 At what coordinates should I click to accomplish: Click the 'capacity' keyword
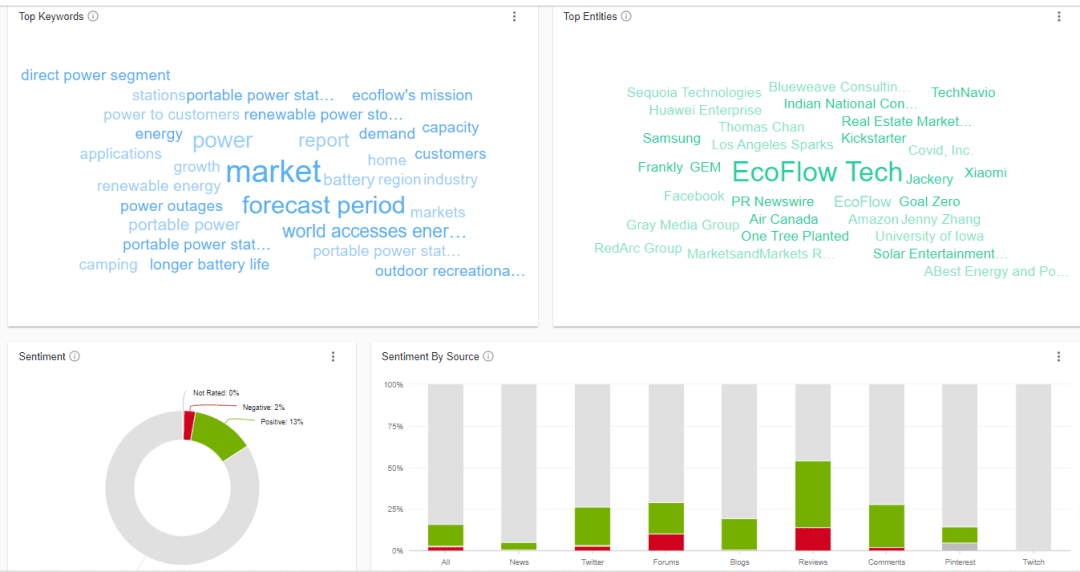[450, 127]
